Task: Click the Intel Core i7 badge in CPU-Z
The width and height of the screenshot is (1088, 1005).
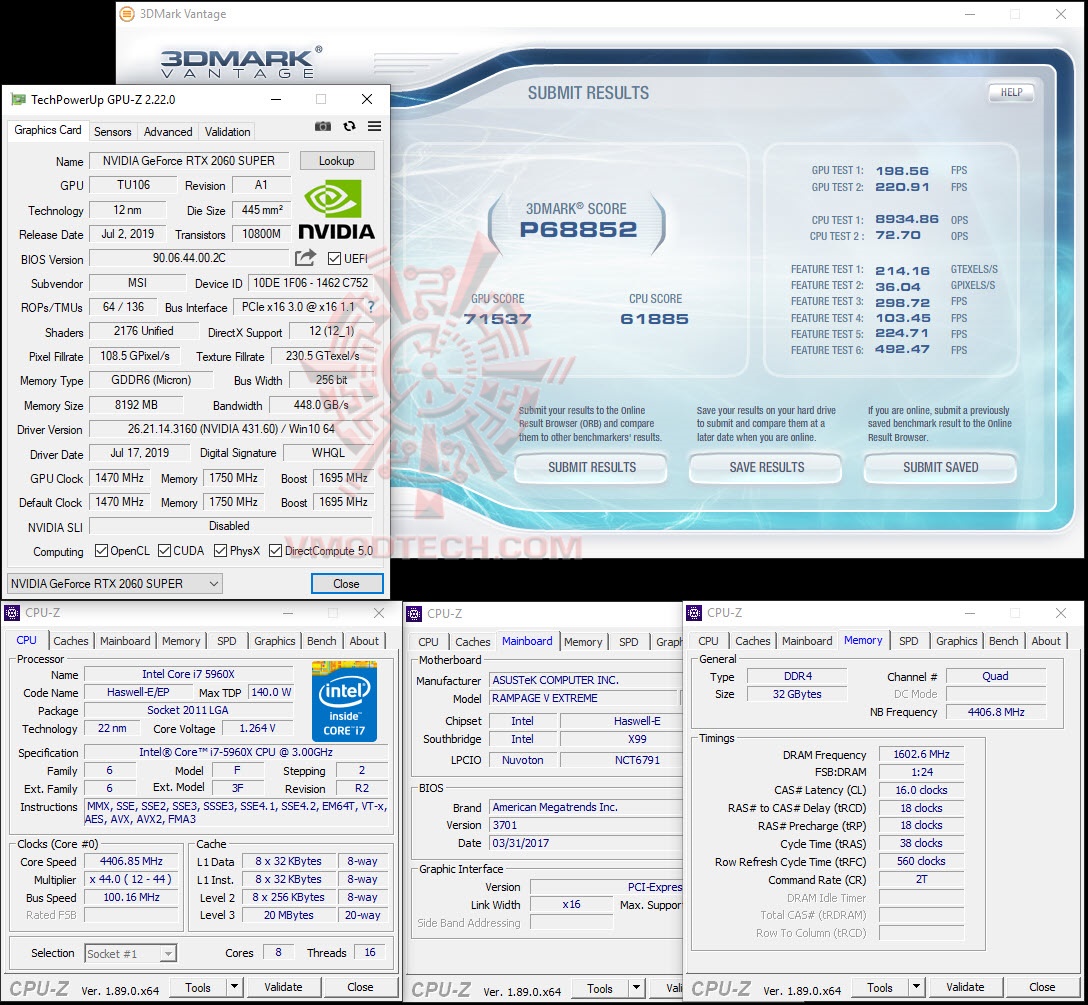Action: click(344, 702)
